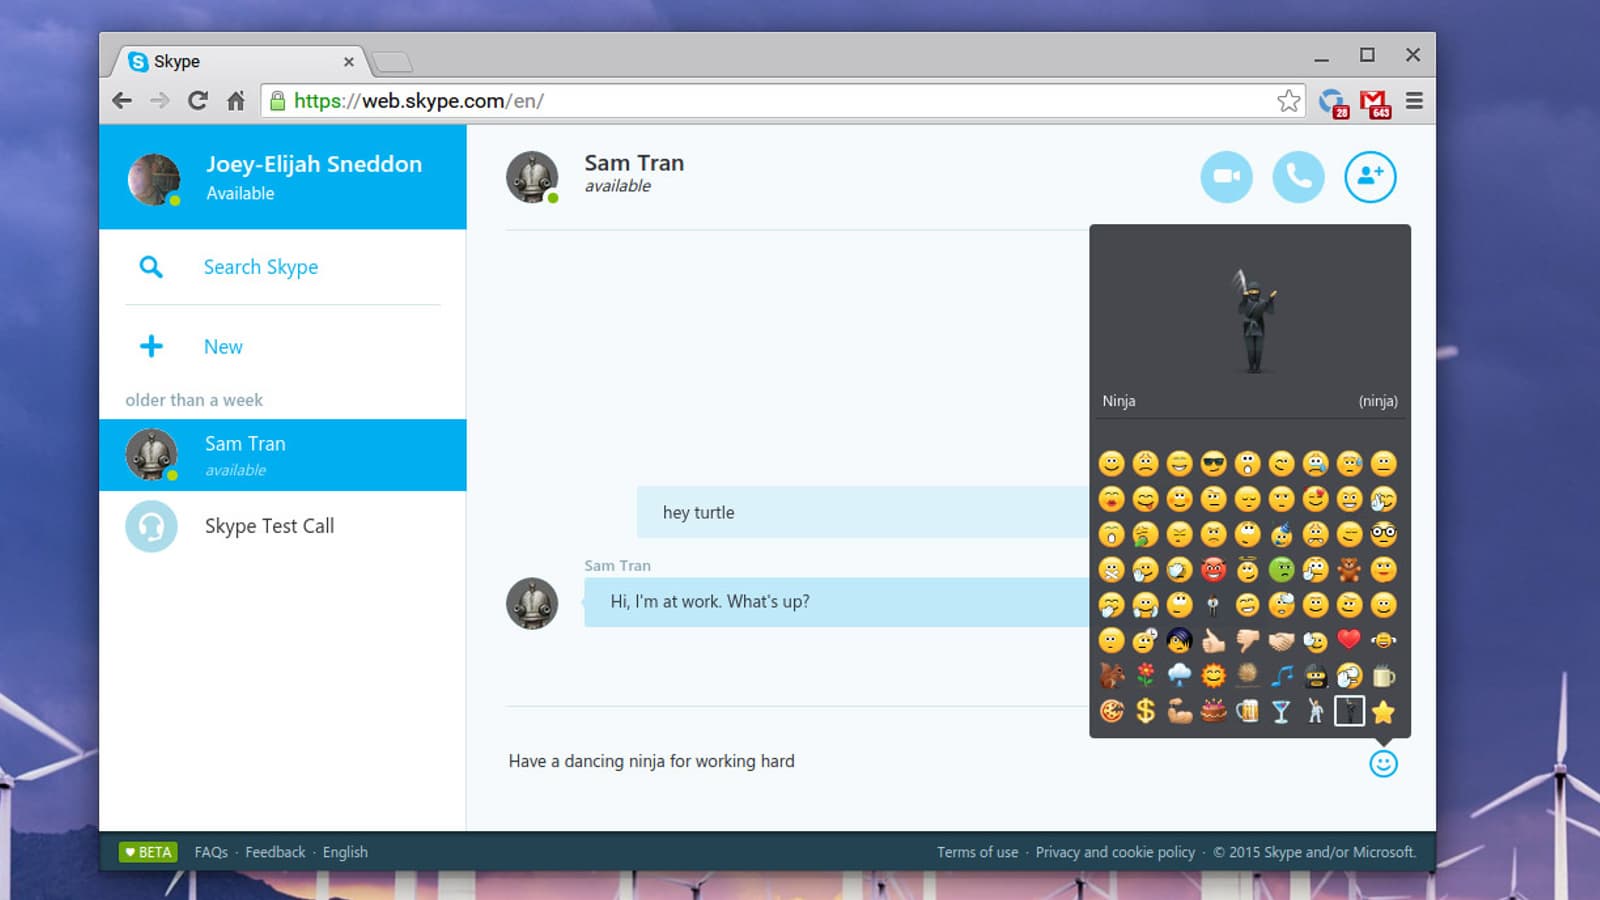The image size is (1600, 900).
Task: Choose the beer mug emoticon
Action: click(1247, 711)
